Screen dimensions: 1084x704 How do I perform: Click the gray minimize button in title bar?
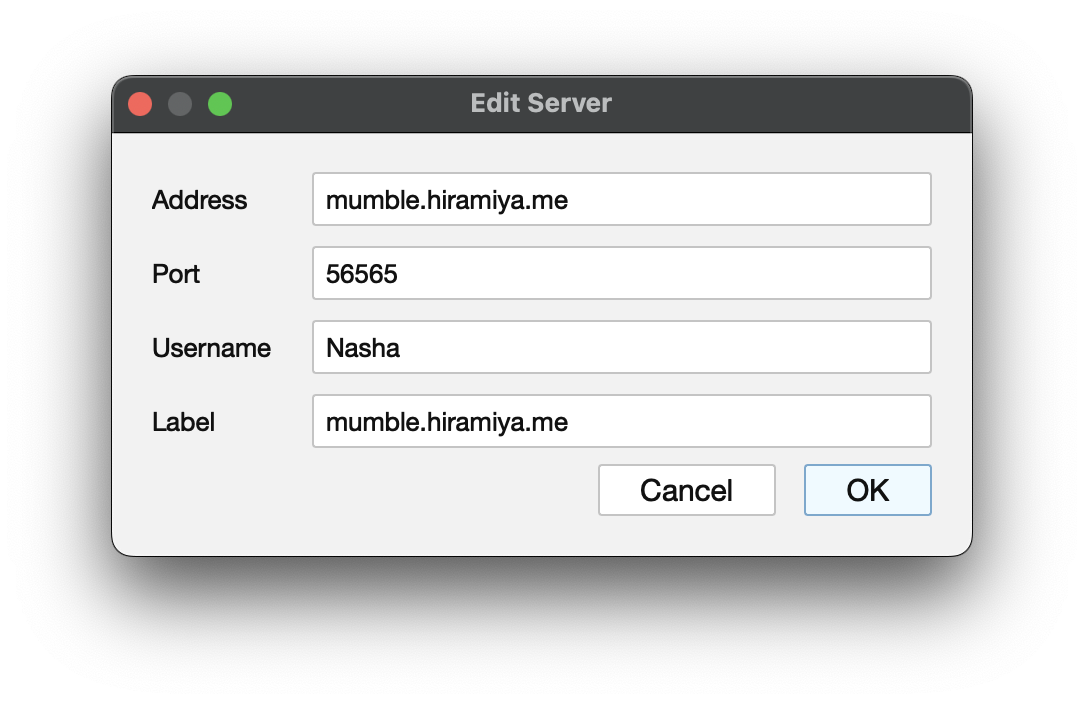[x=180, y=104]
